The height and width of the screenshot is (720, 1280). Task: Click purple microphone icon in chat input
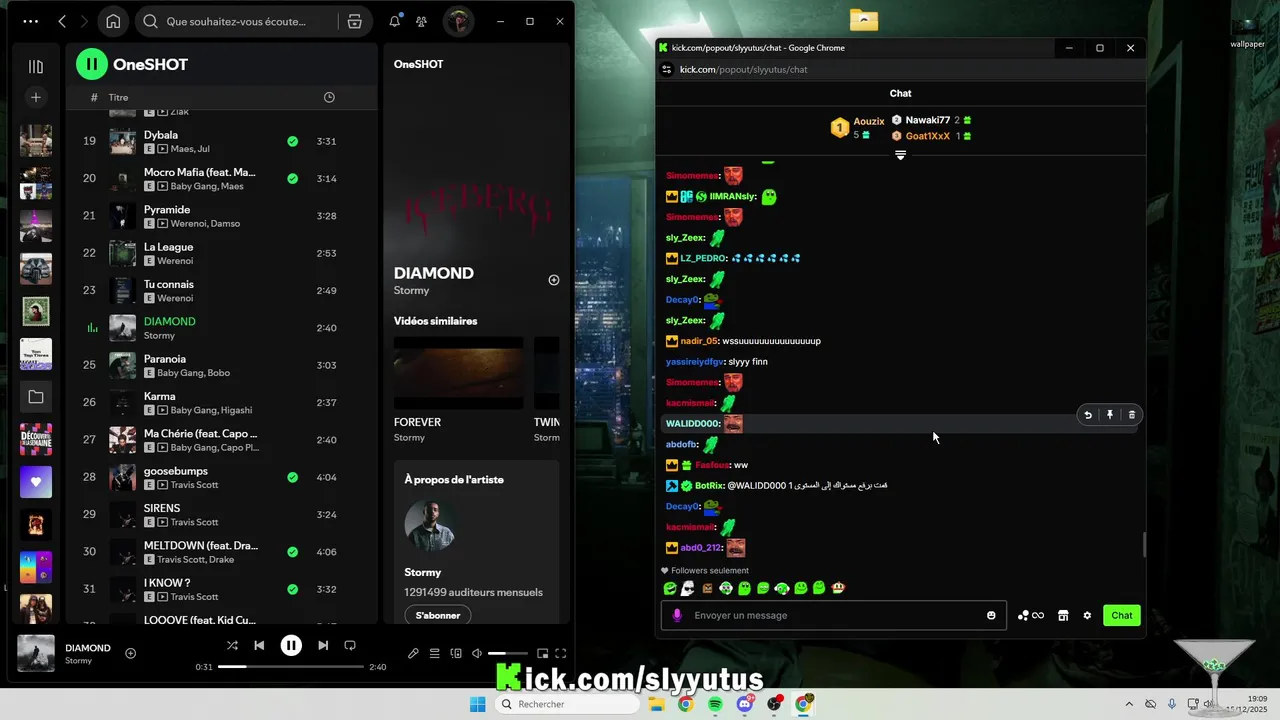(677, 615)
